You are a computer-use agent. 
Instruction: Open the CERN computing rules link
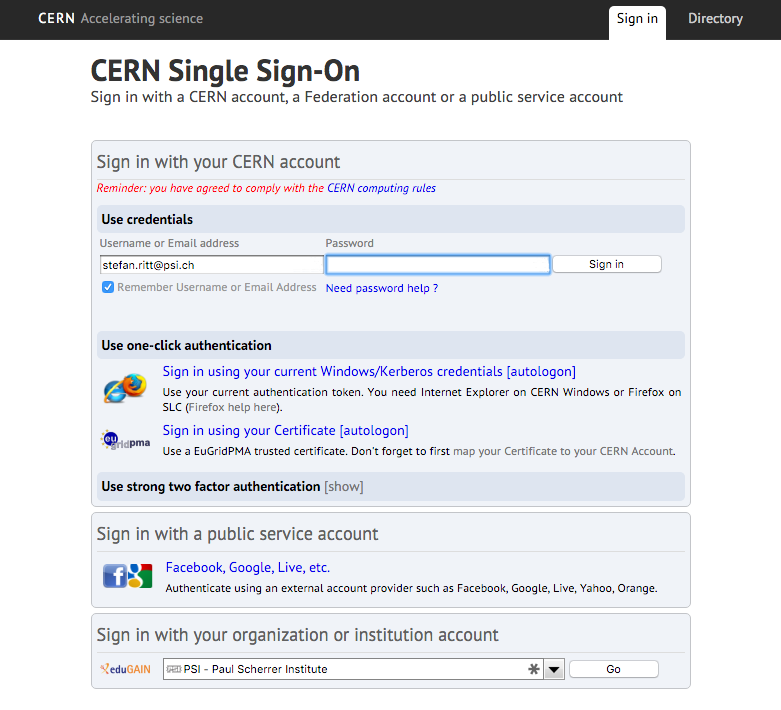pyautogui.click(x=381, y=188)
